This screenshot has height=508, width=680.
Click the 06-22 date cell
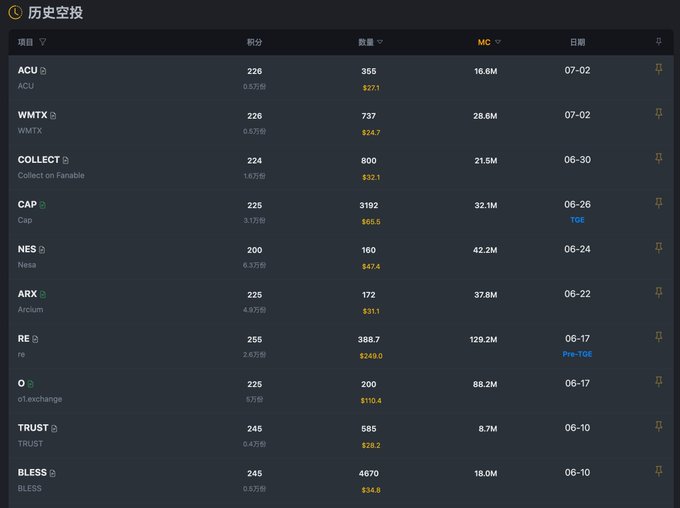coord(577,294)
